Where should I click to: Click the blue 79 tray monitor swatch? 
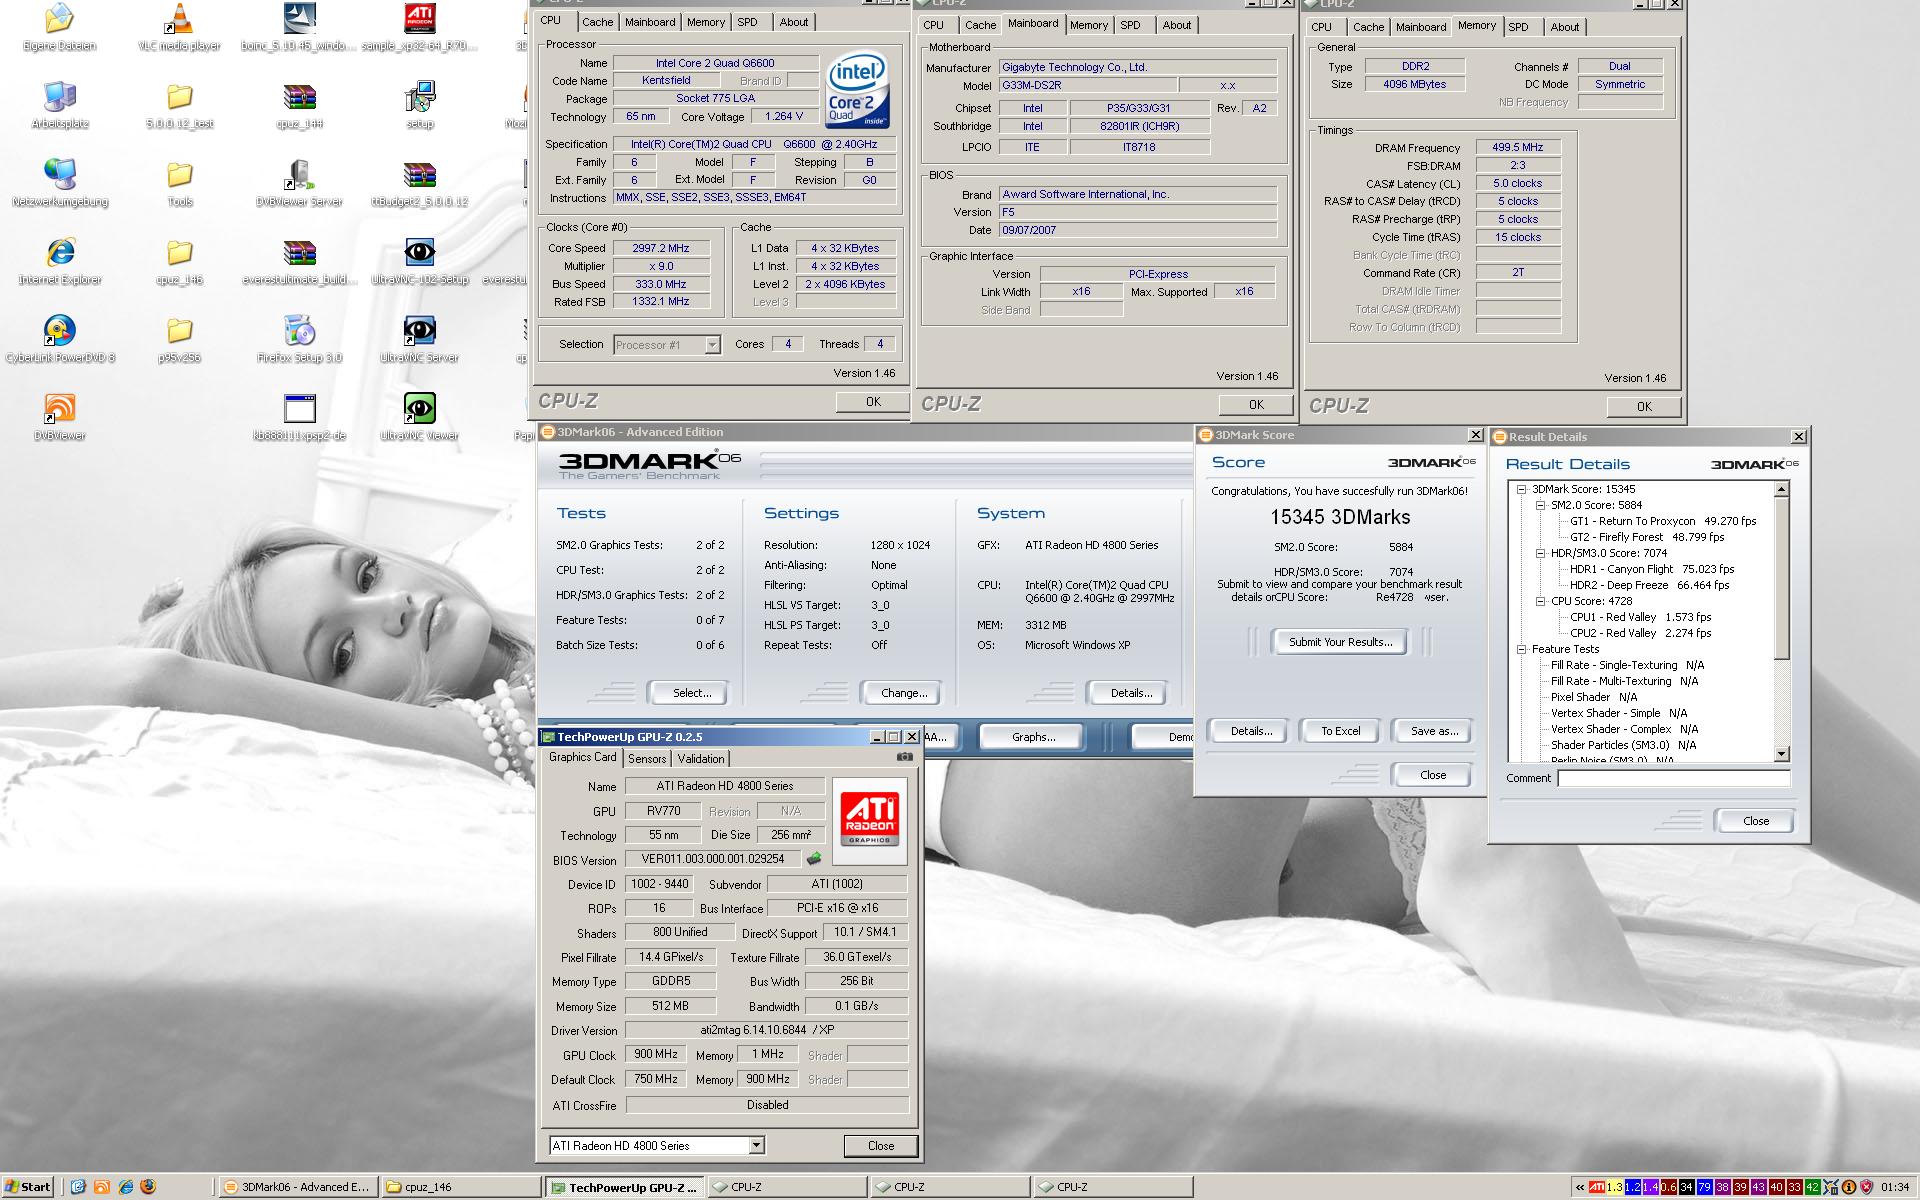click(1704, 1187)
